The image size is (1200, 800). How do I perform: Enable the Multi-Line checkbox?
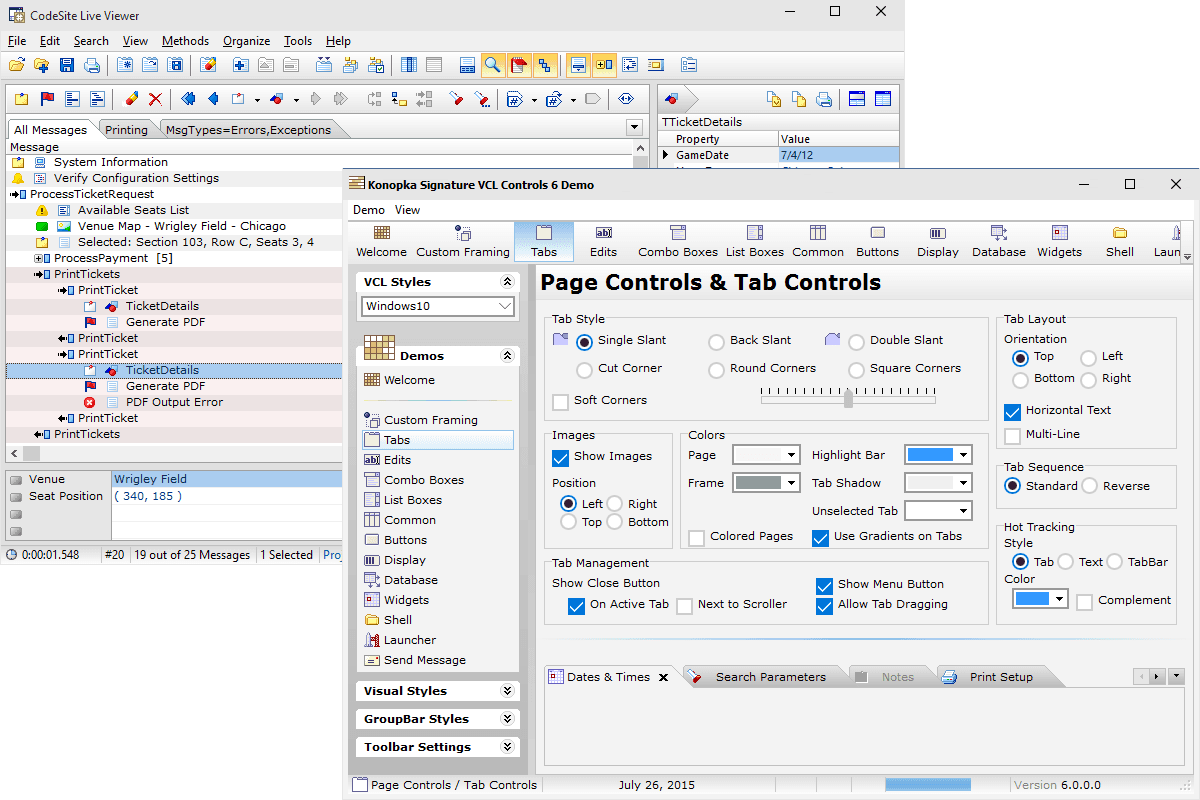click(1012, 435)
